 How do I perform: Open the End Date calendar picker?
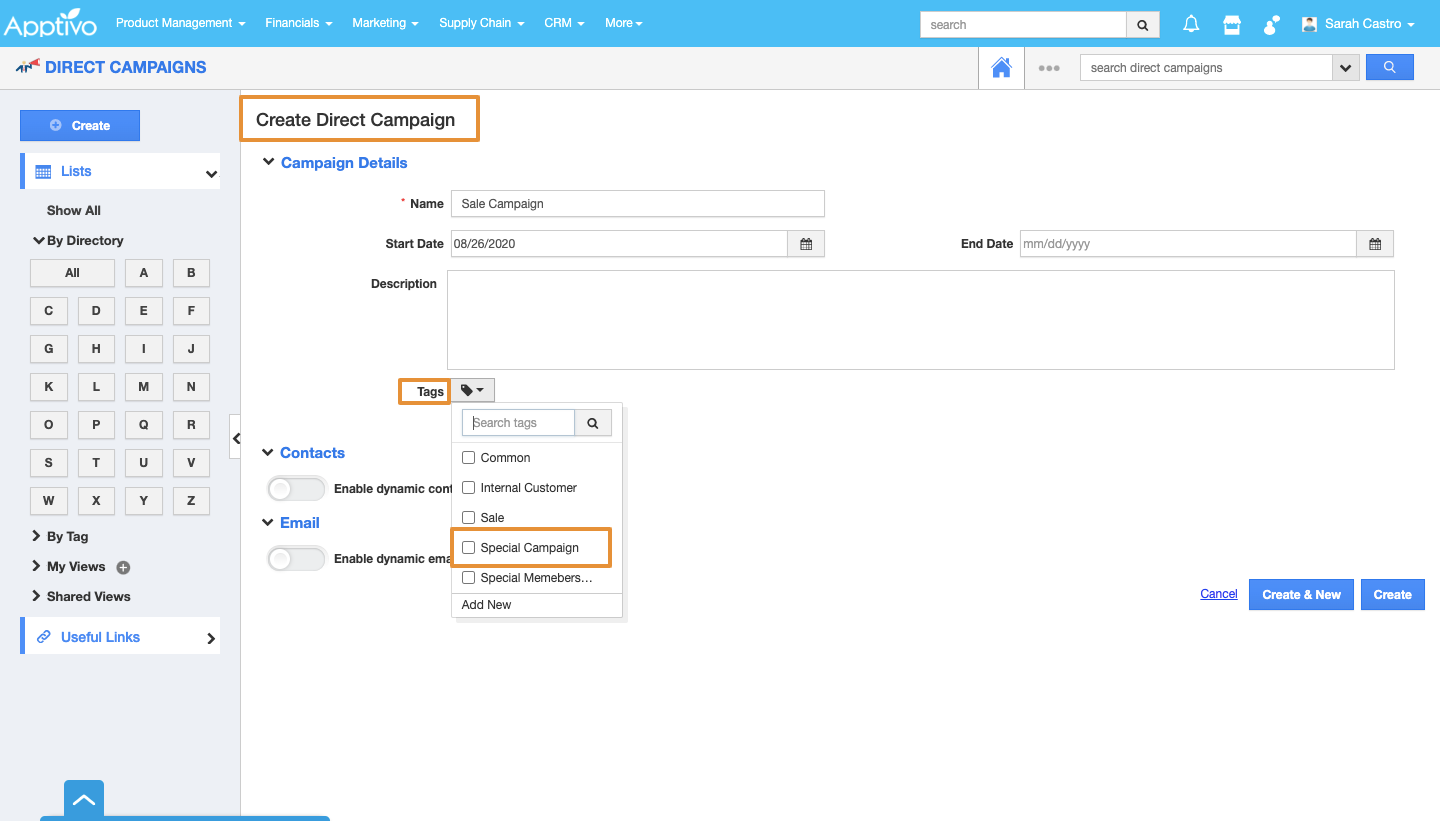coord(1375,244)
